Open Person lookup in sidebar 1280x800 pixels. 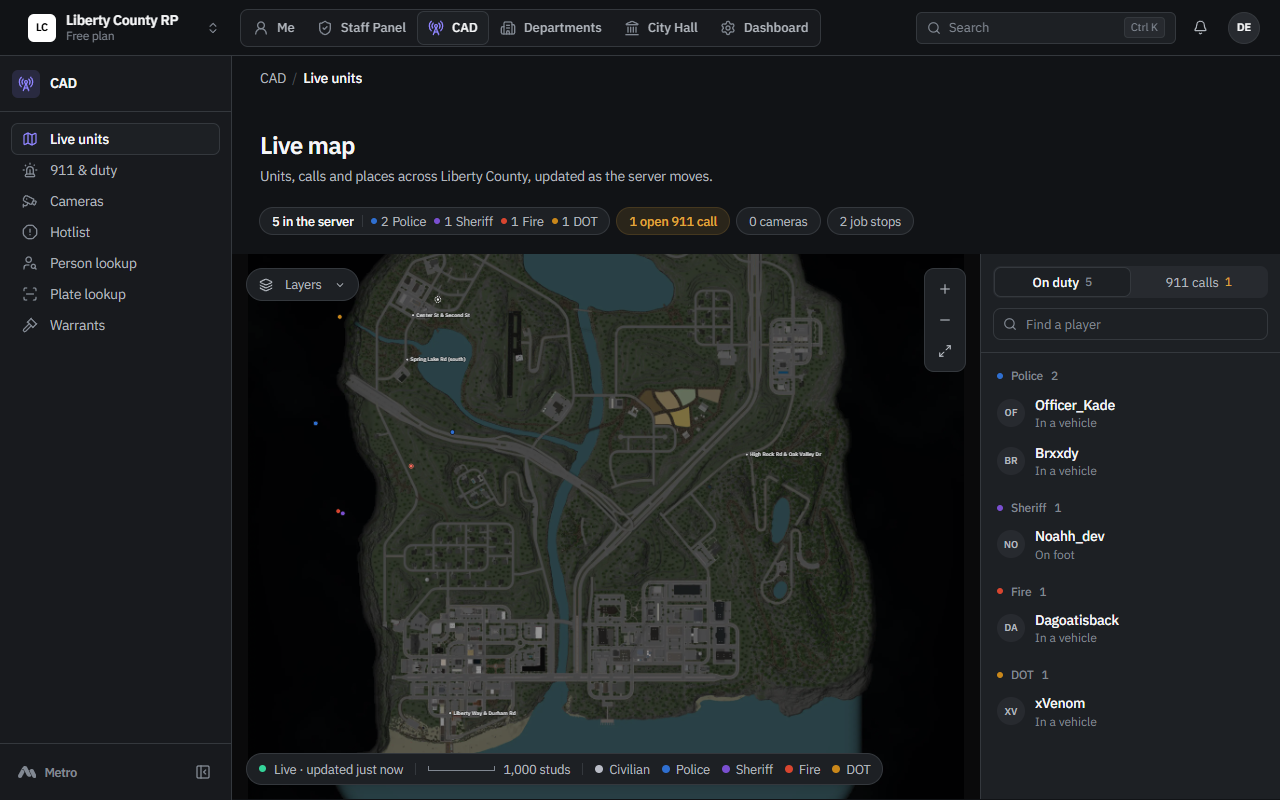(115, 263)
